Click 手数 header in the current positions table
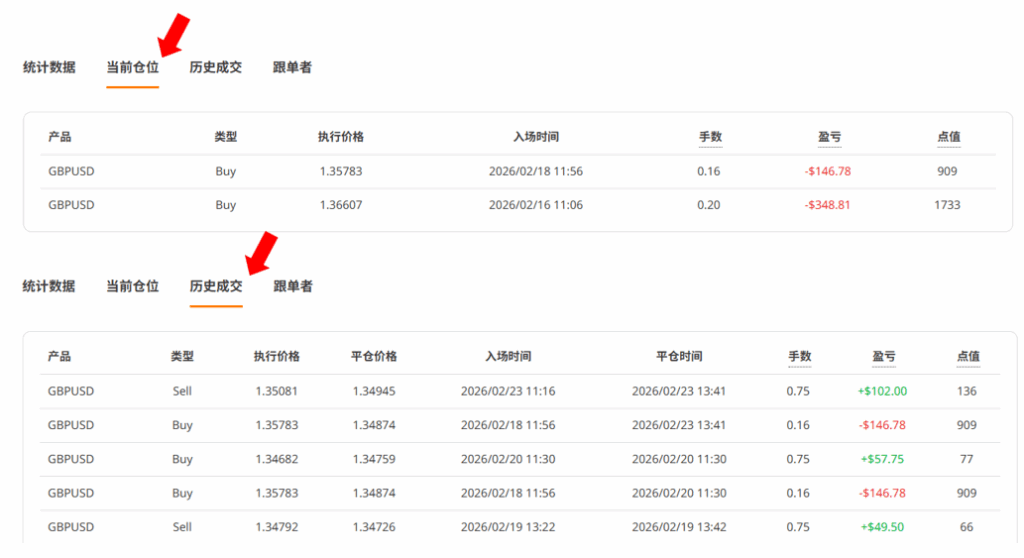Screen dimensions: 1024x558 710,137
